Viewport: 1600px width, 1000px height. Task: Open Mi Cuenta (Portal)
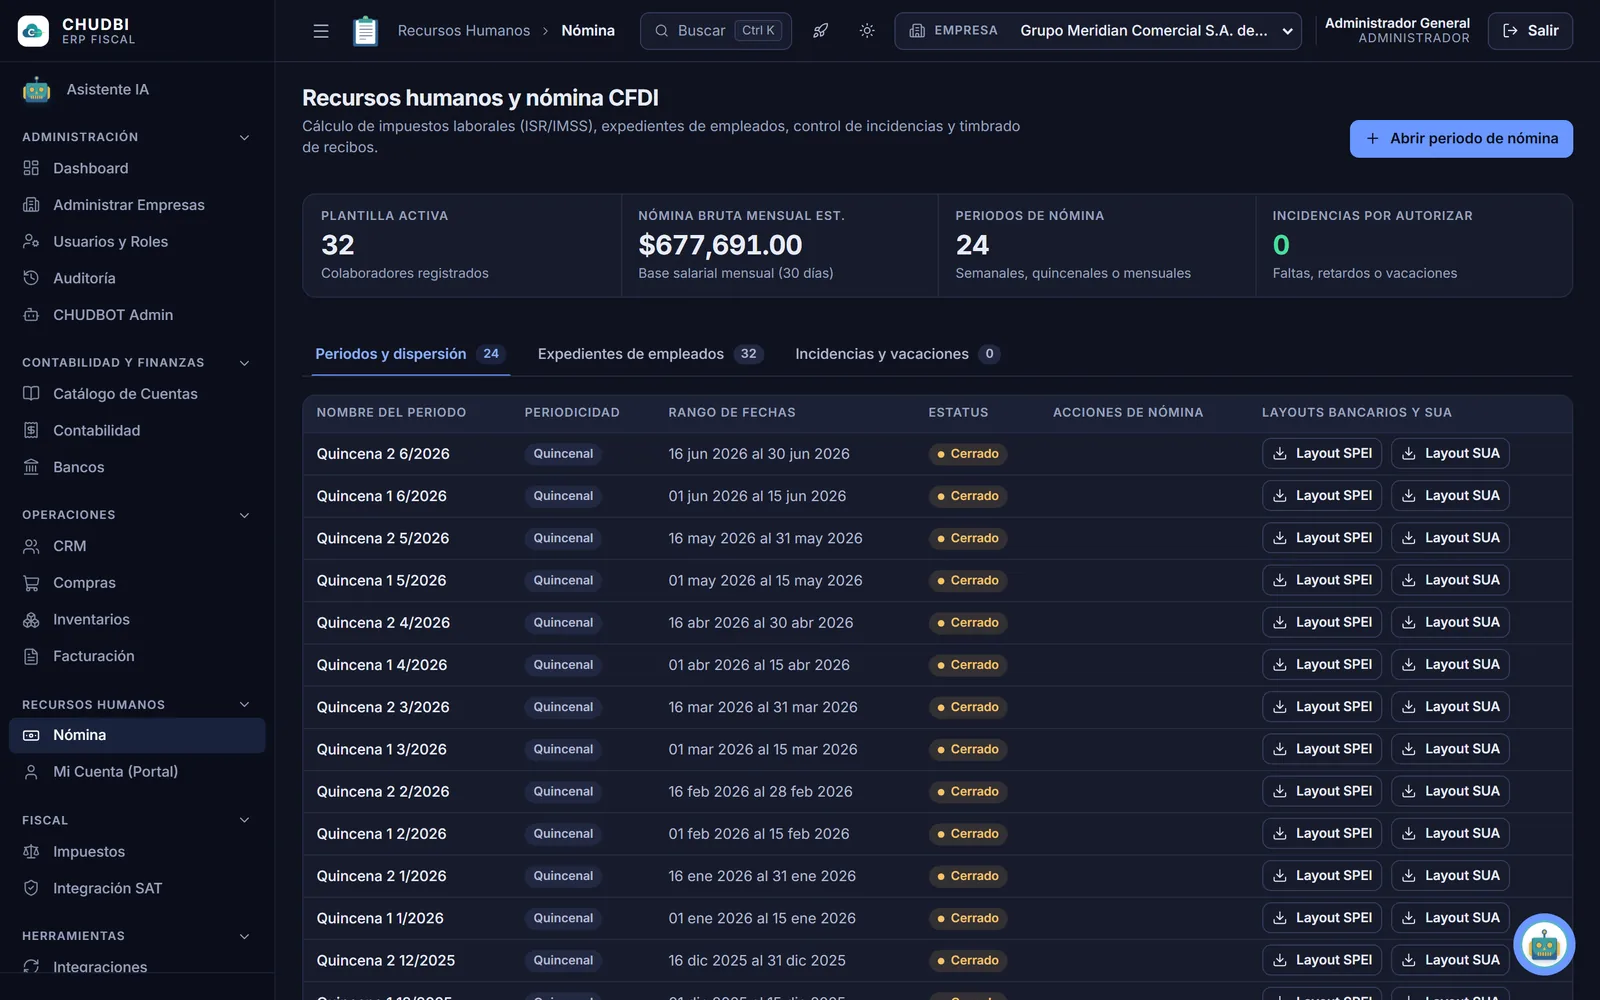click(137, 772)
